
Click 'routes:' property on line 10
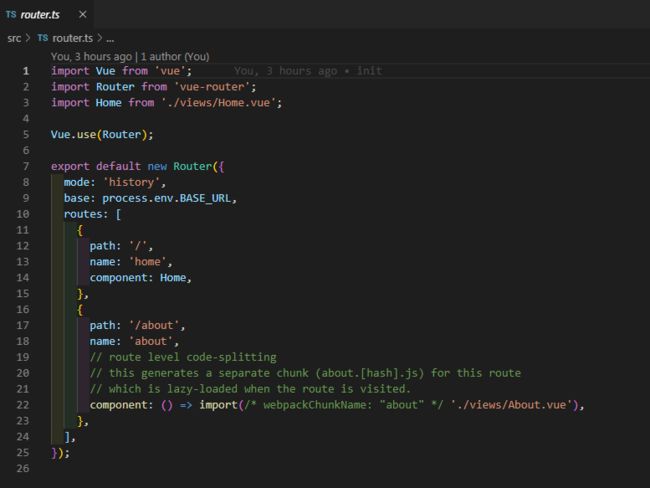coord(86,214)
